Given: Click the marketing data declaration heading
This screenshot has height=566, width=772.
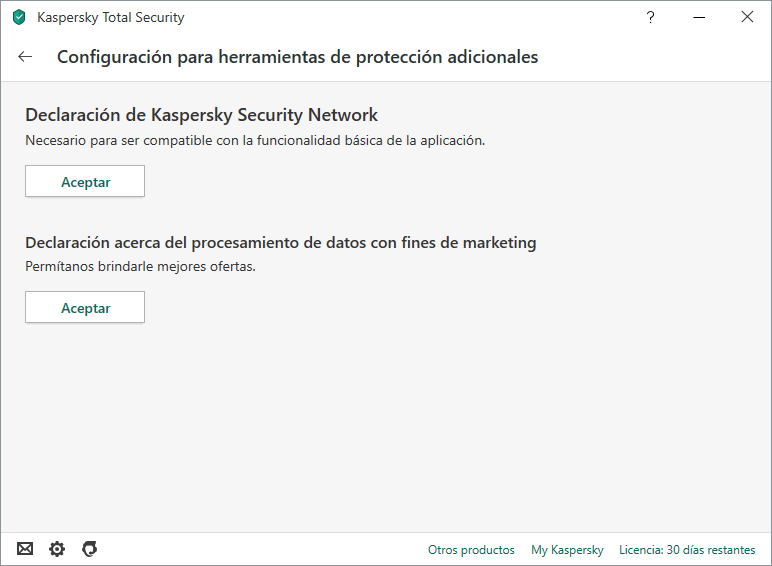Looking at the screenshot, I should (x=280, y=242).
